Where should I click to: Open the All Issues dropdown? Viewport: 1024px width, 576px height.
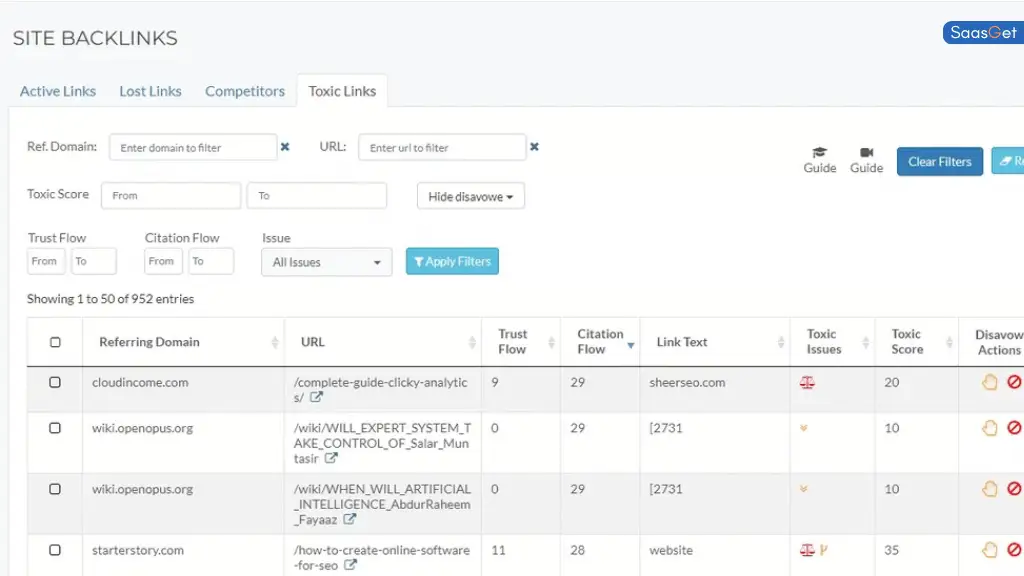(327, 262)
